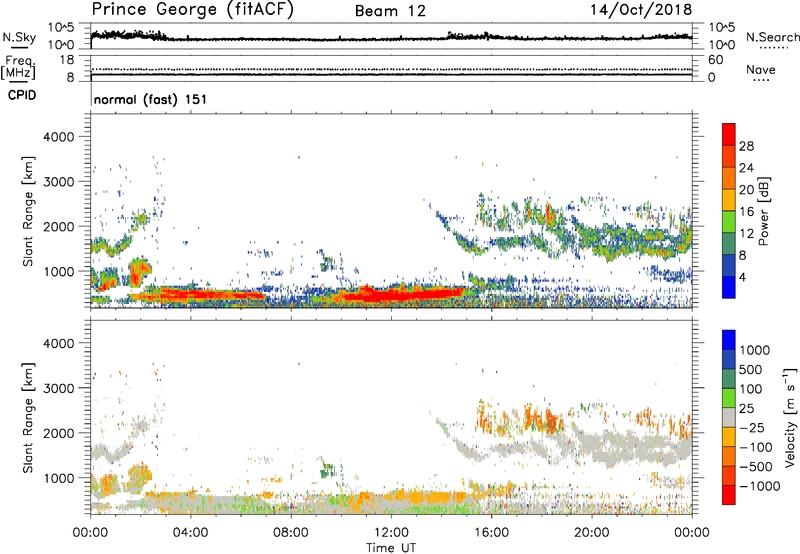Screen dimensions: 800x554
Task: Click the grey segment of the velocity colorbar
Action: (729, 418)
